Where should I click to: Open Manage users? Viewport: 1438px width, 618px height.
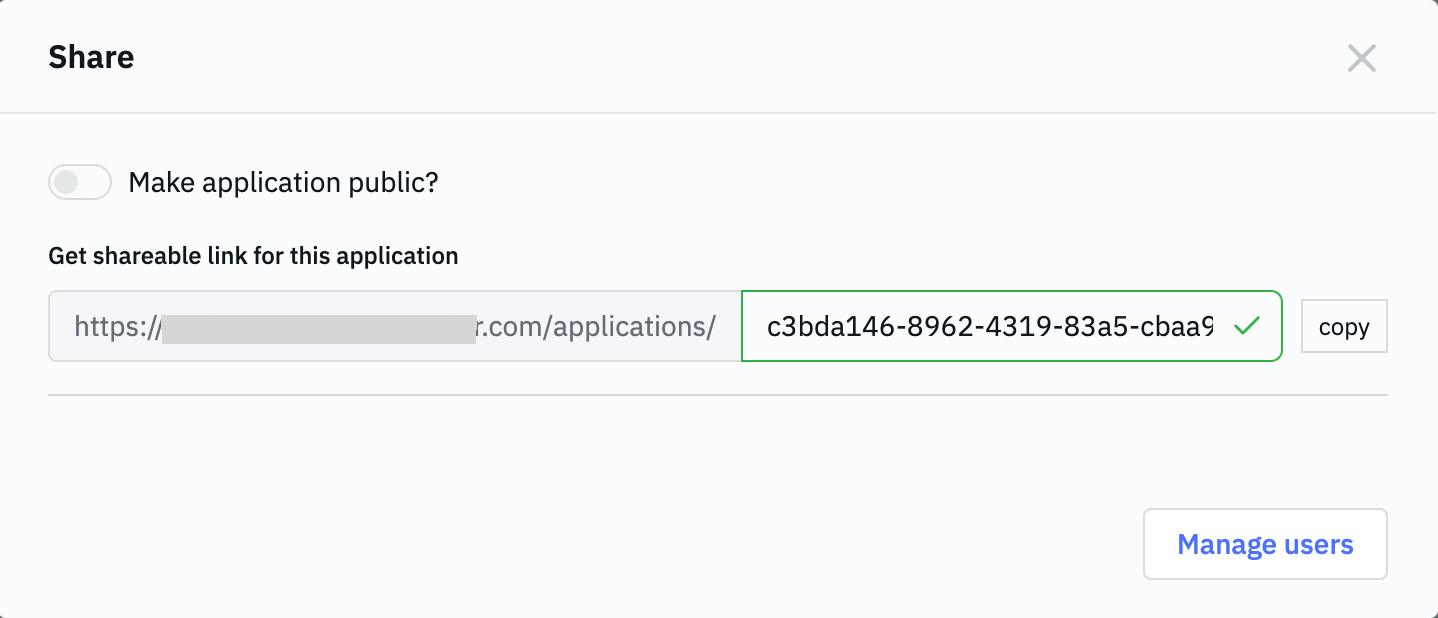(x=1264, y=544)
